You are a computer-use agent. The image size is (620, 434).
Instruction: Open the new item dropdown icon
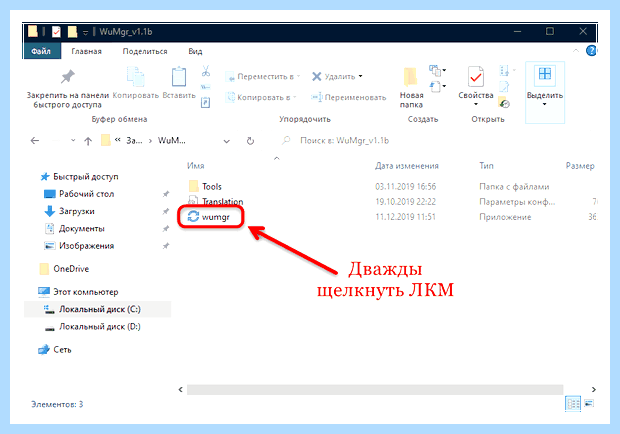(x=438, y=71)
